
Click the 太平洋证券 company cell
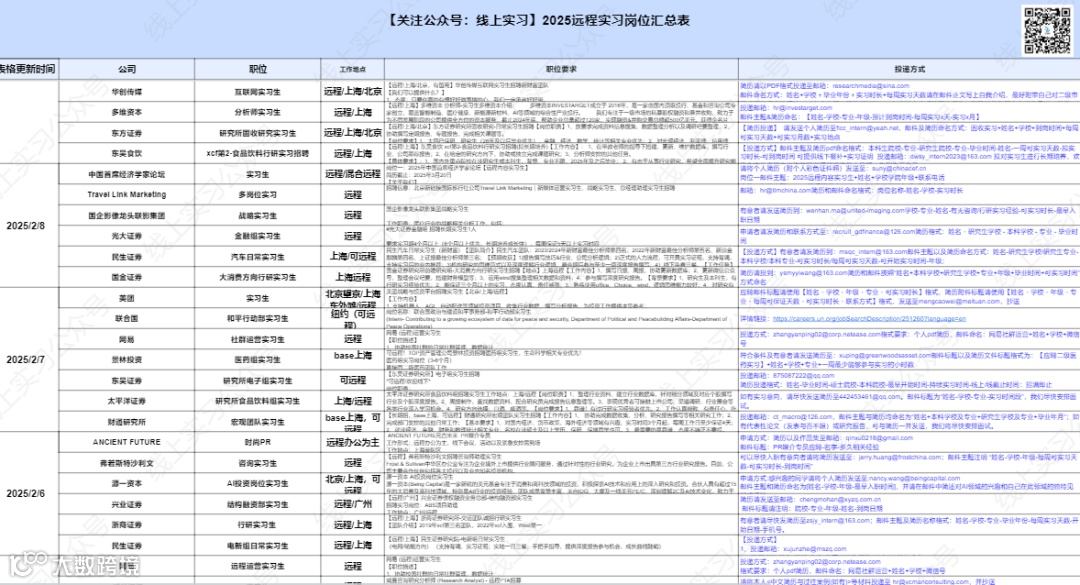(127, 401)
